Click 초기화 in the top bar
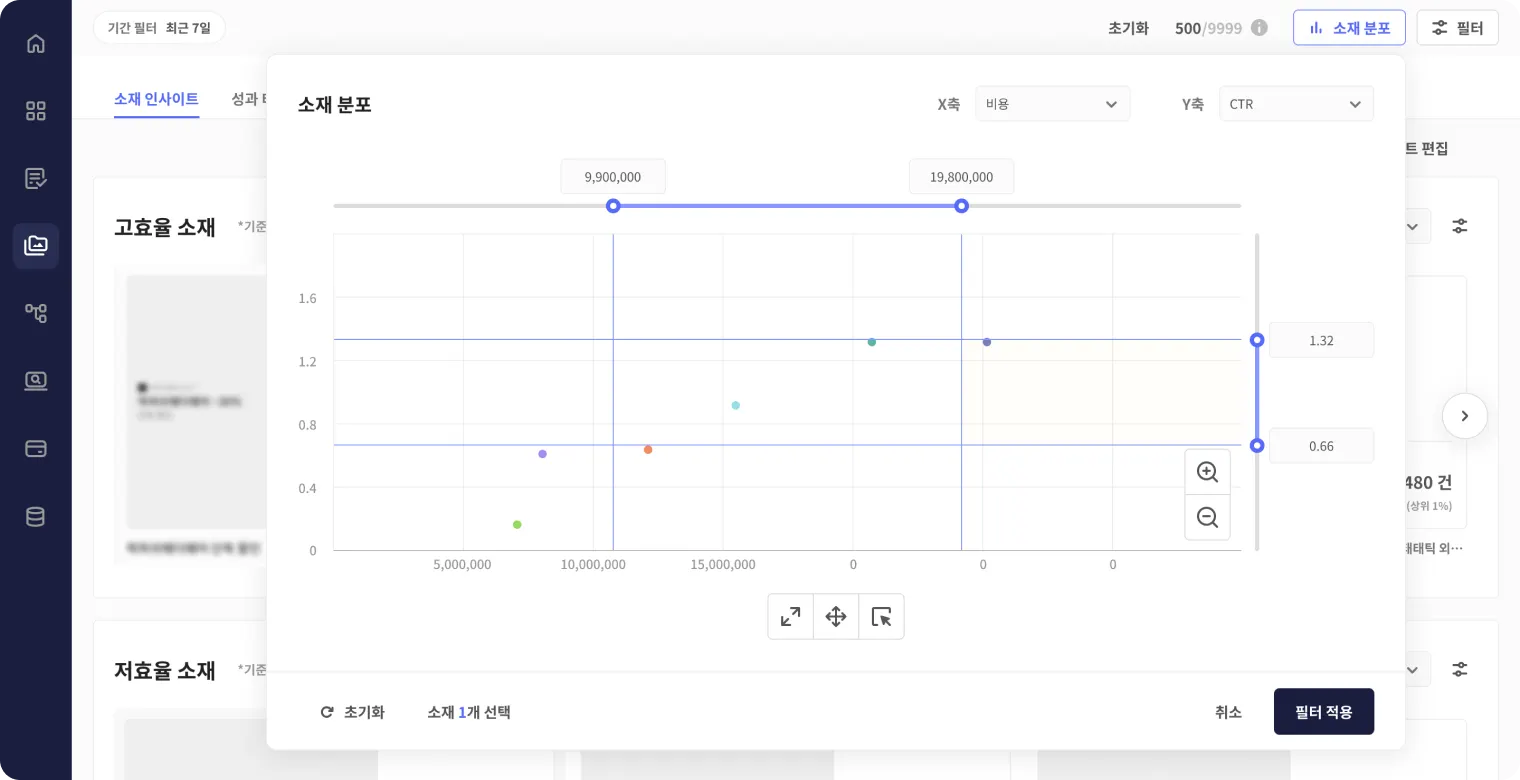The width and height of the screenshot is (1520, 780). coord(1128,28)
